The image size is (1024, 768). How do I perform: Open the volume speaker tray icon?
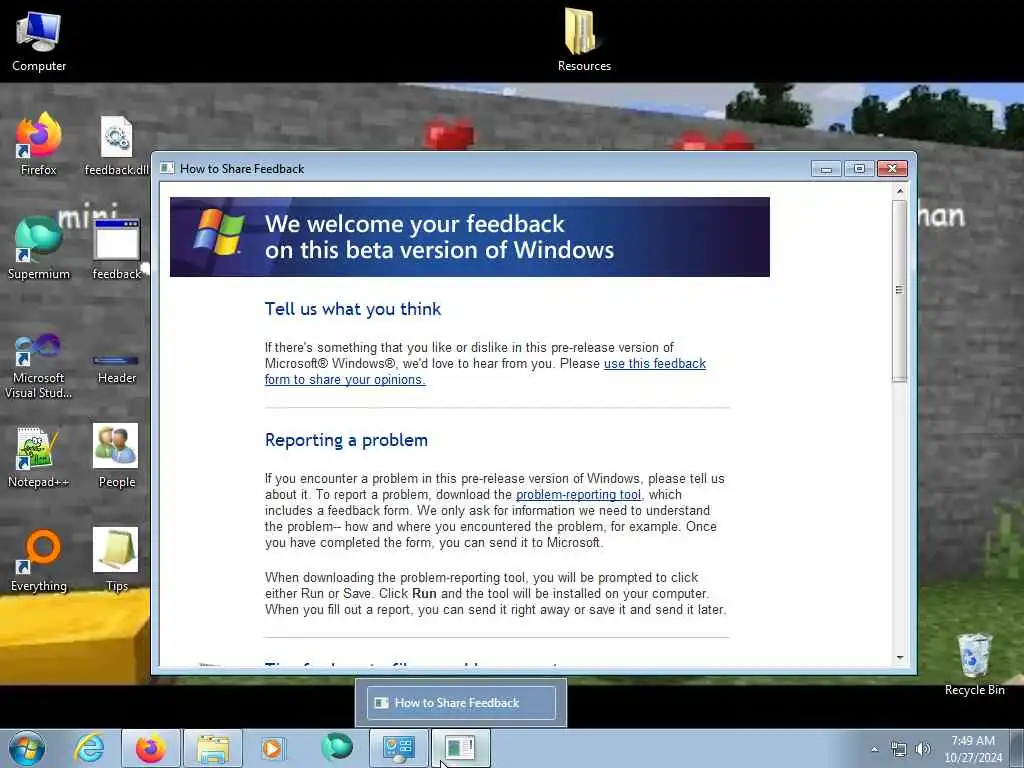[923, 749]
